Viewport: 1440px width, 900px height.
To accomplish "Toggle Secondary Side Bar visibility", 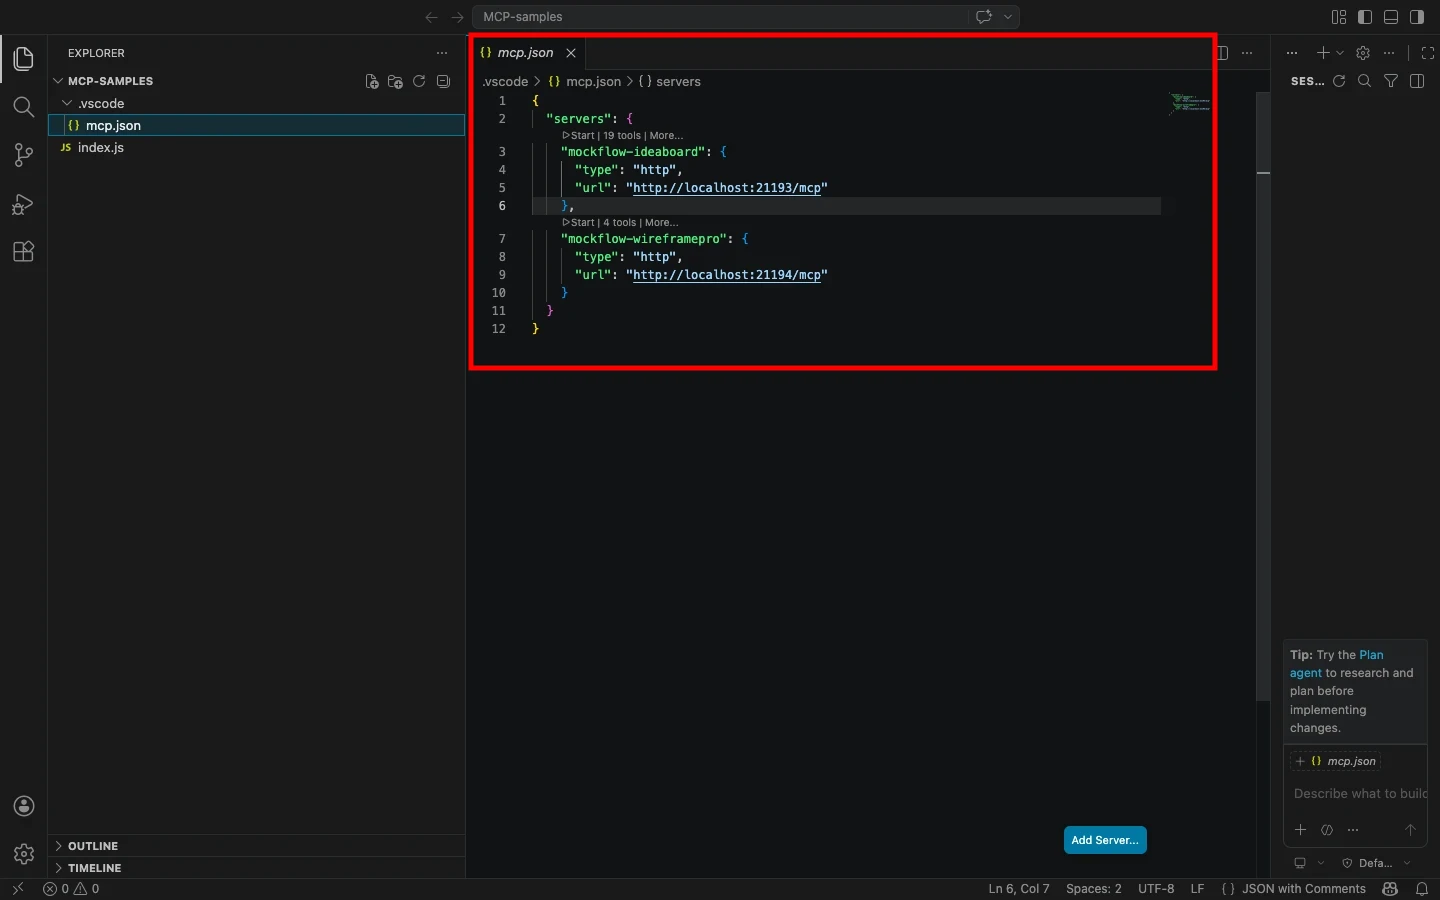I will pos(1417,17).
